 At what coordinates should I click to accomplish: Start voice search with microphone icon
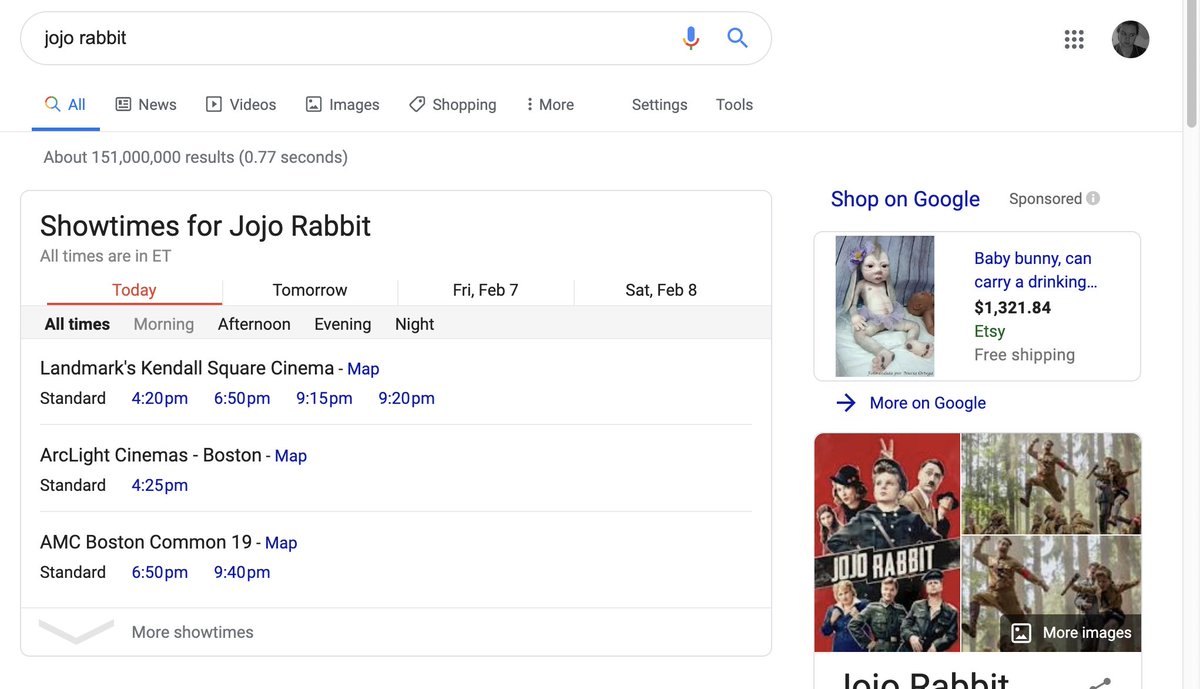tap(690, 38)
